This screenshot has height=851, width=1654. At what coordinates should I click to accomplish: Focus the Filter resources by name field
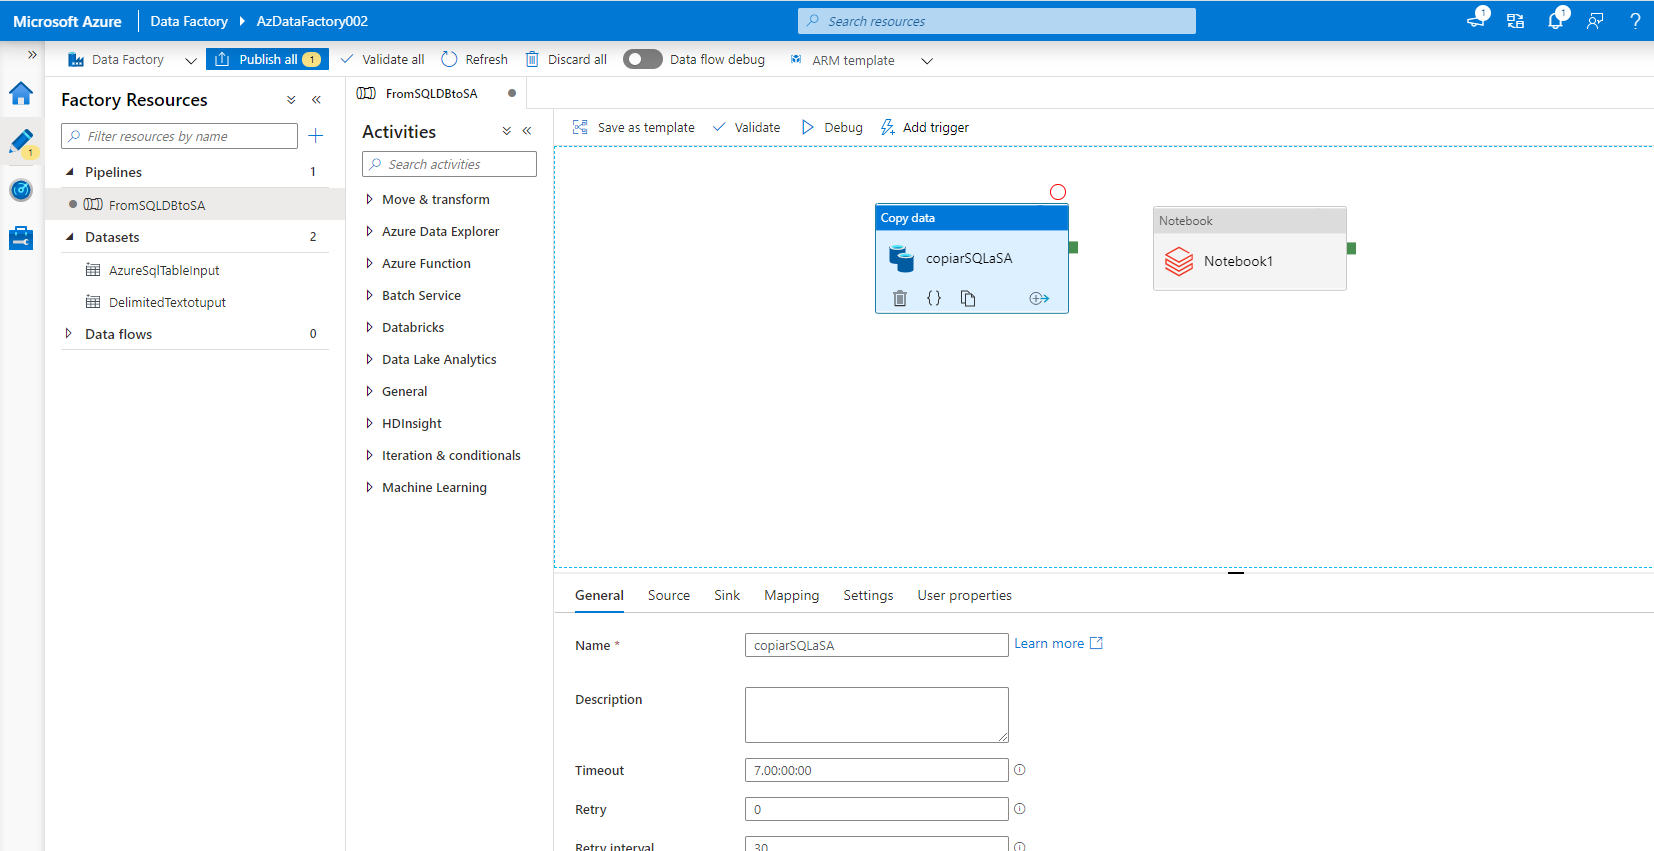[180, 136]
